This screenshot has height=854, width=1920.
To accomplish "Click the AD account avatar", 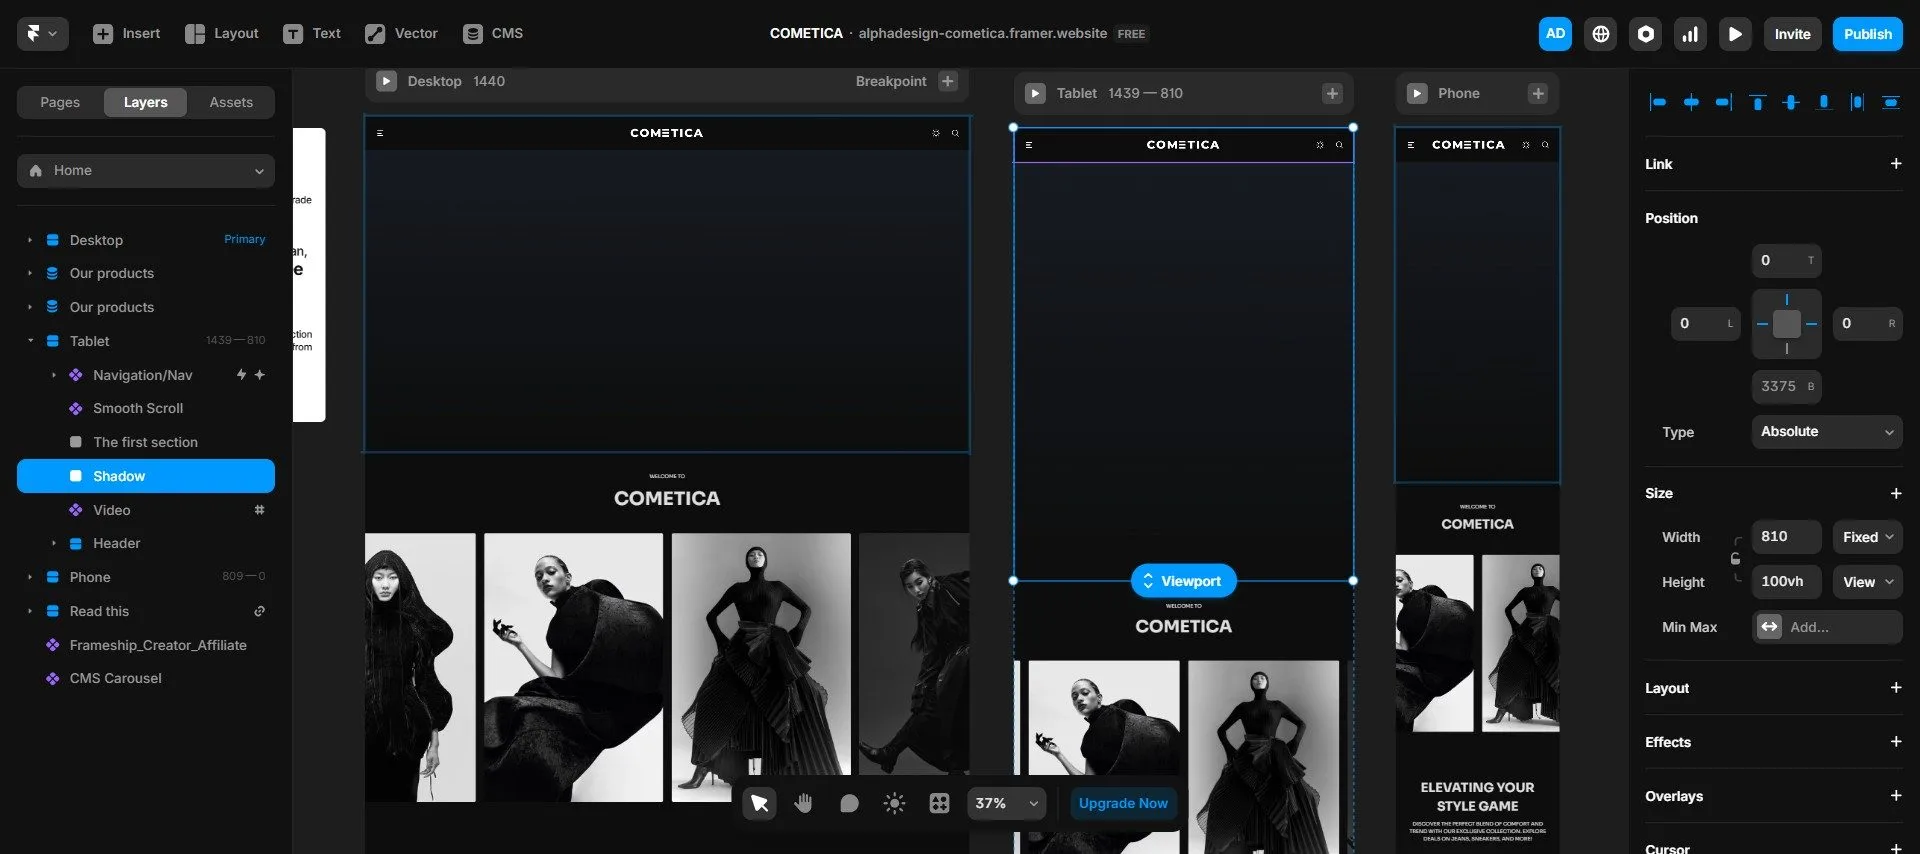I will (1555, 34).
